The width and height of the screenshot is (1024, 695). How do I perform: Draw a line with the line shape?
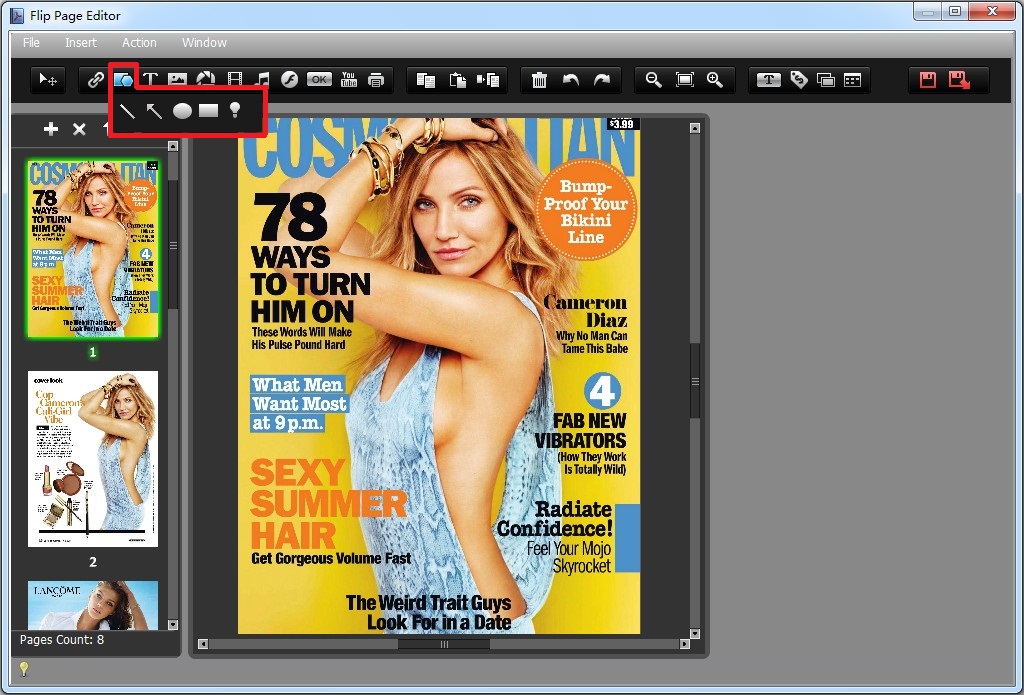(127, 111)
